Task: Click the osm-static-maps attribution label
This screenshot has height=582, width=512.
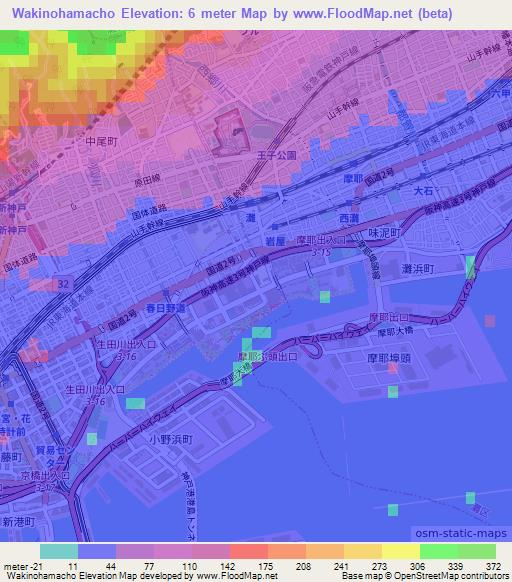Action: tap(461, 533)
